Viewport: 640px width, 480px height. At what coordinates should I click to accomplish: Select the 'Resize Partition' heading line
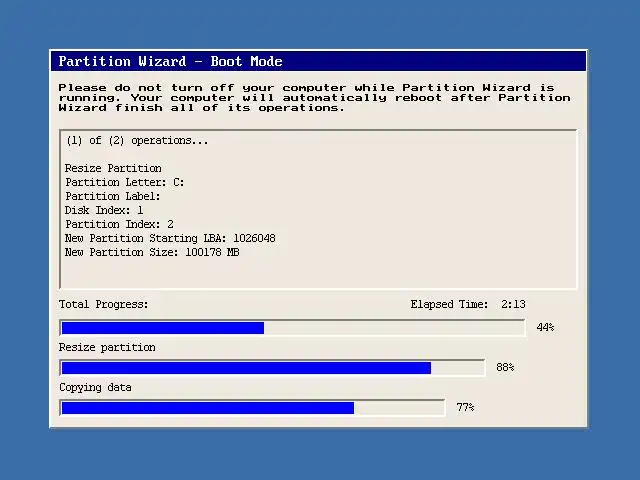tap(113, 168)
